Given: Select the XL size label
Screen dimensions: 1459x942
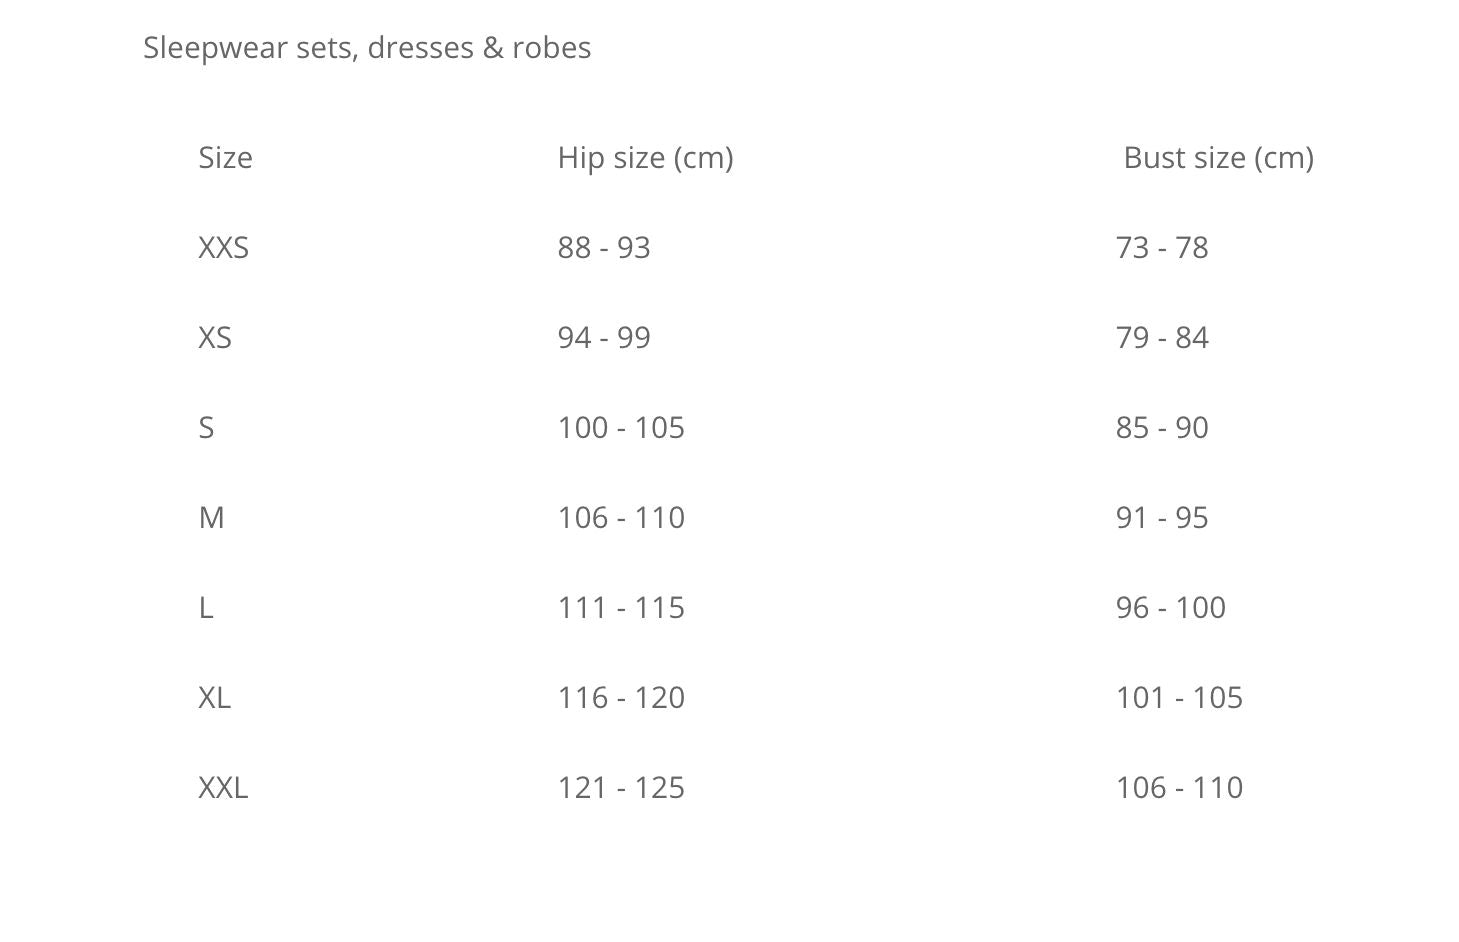Looking at the screenshot, I should 214,698.
